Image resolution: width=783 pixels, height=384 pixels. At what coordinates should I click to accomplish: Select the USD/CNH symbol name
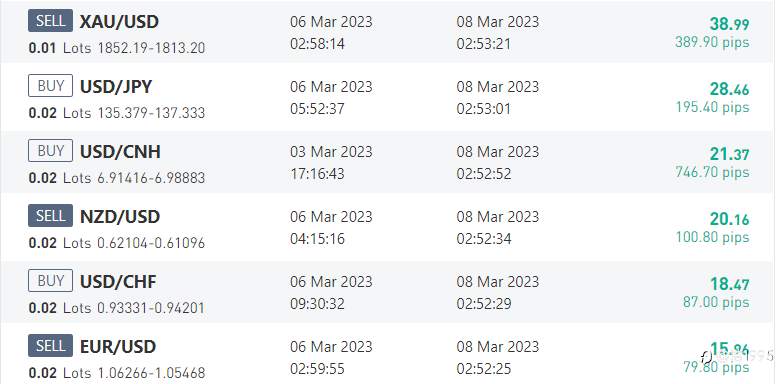click(x=120, y=151)
